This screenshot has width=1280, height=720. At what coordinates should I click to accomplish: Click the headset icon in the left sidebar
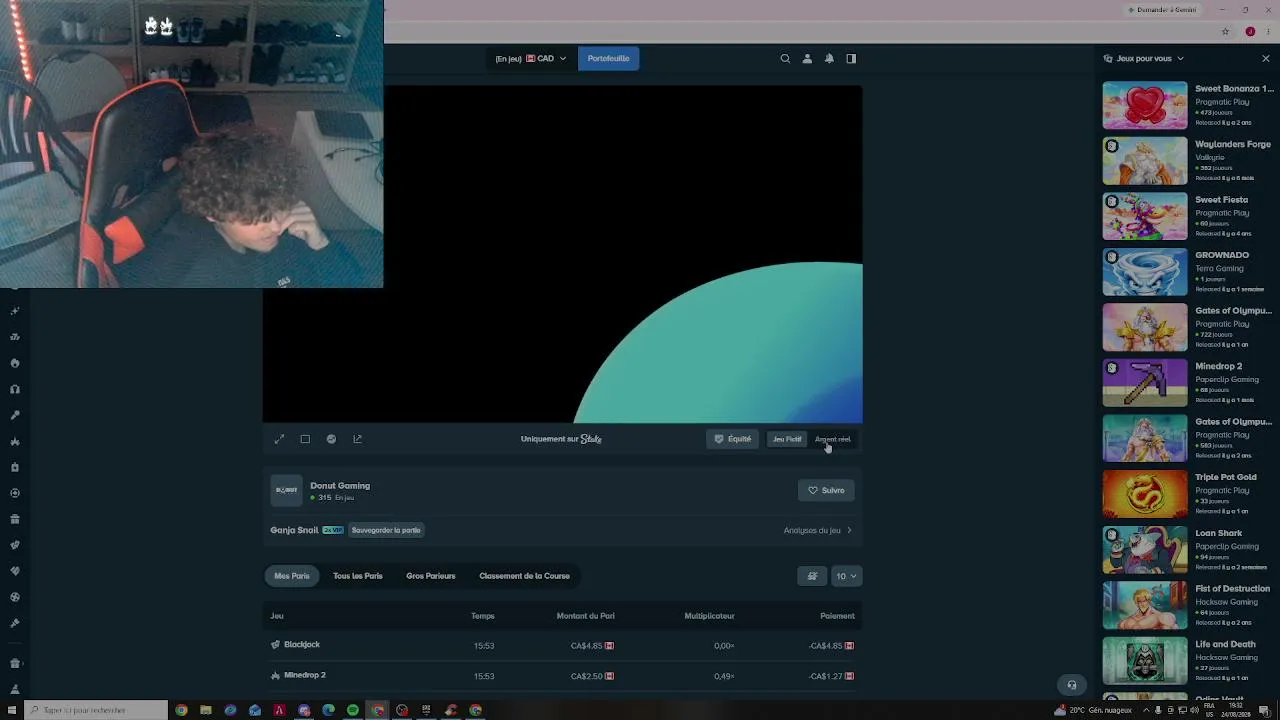coord(15,389)
